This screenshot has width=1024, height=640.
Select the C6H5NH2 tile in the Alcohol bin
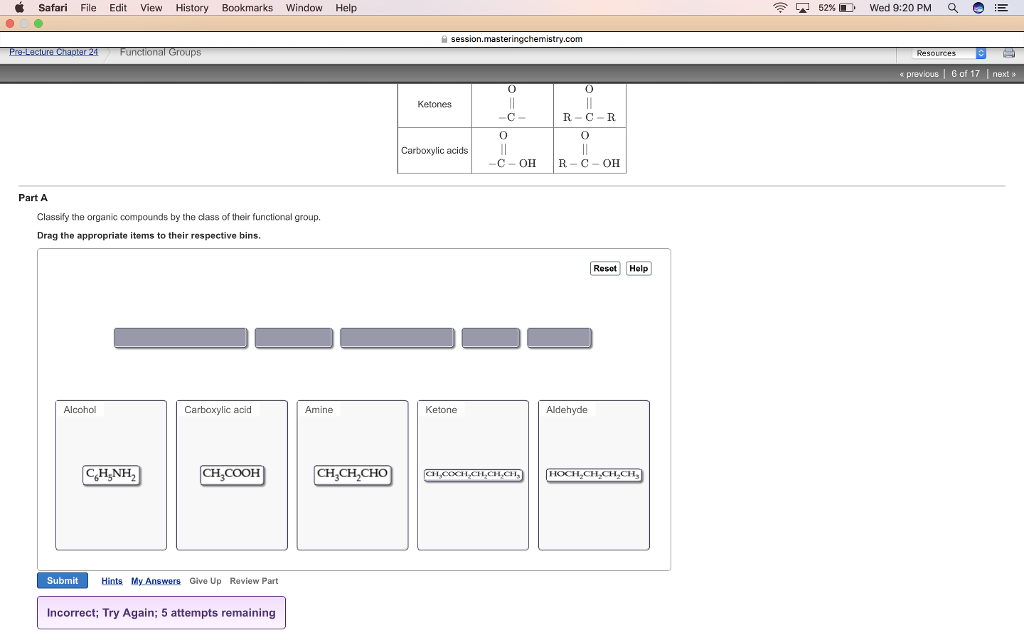pos(111,474)
